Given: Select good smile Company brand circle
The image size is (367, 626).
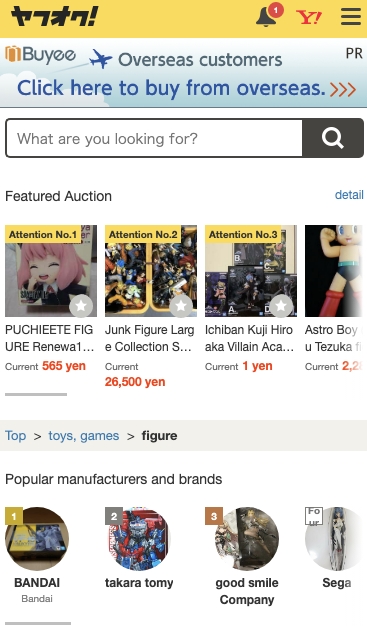Looking at the screenshot, I should click(247, 539).
